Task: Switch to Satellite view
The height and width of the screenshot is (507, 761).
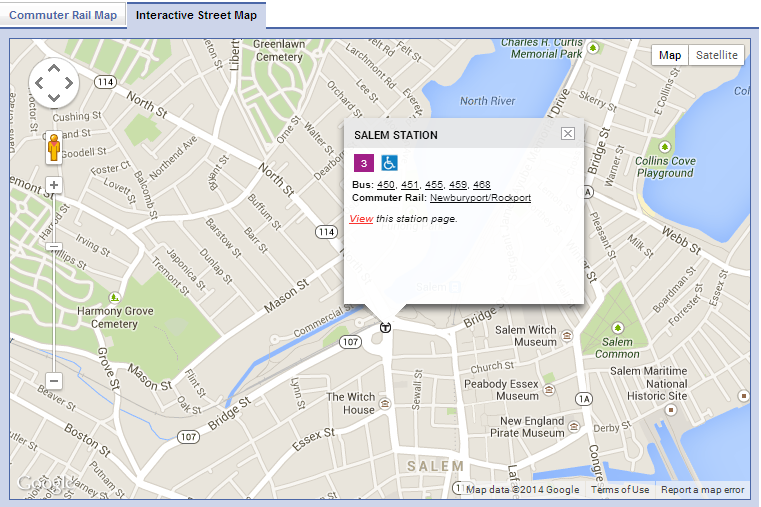Action: 716,55
